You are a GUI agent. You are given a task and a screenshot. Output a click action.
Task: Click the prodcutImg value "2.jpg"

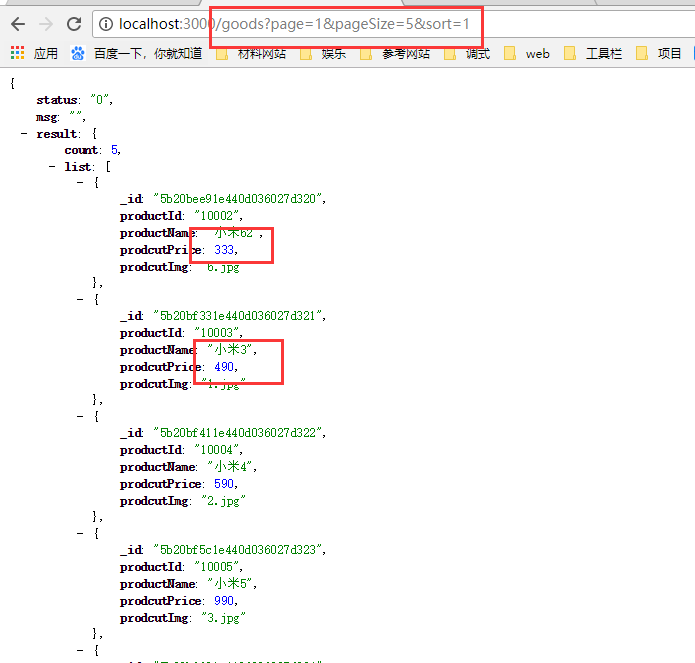pos(223,501)
